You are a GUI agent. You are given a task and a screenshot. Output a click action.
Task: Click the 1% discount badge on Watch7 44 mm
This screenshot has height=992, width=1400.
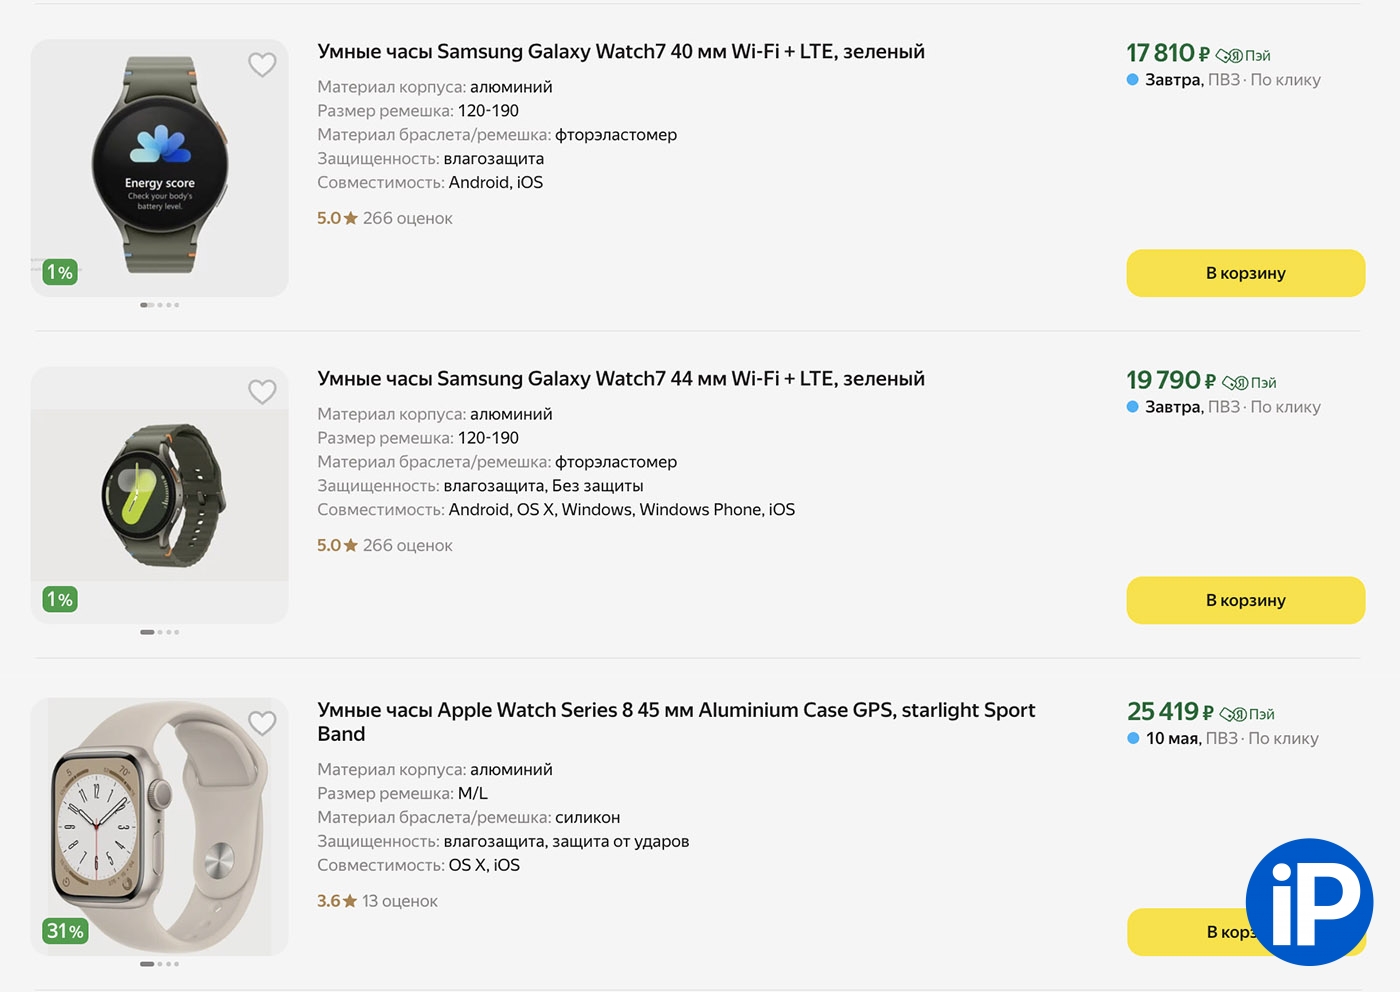pyautogui.click(x=60, y=599)
